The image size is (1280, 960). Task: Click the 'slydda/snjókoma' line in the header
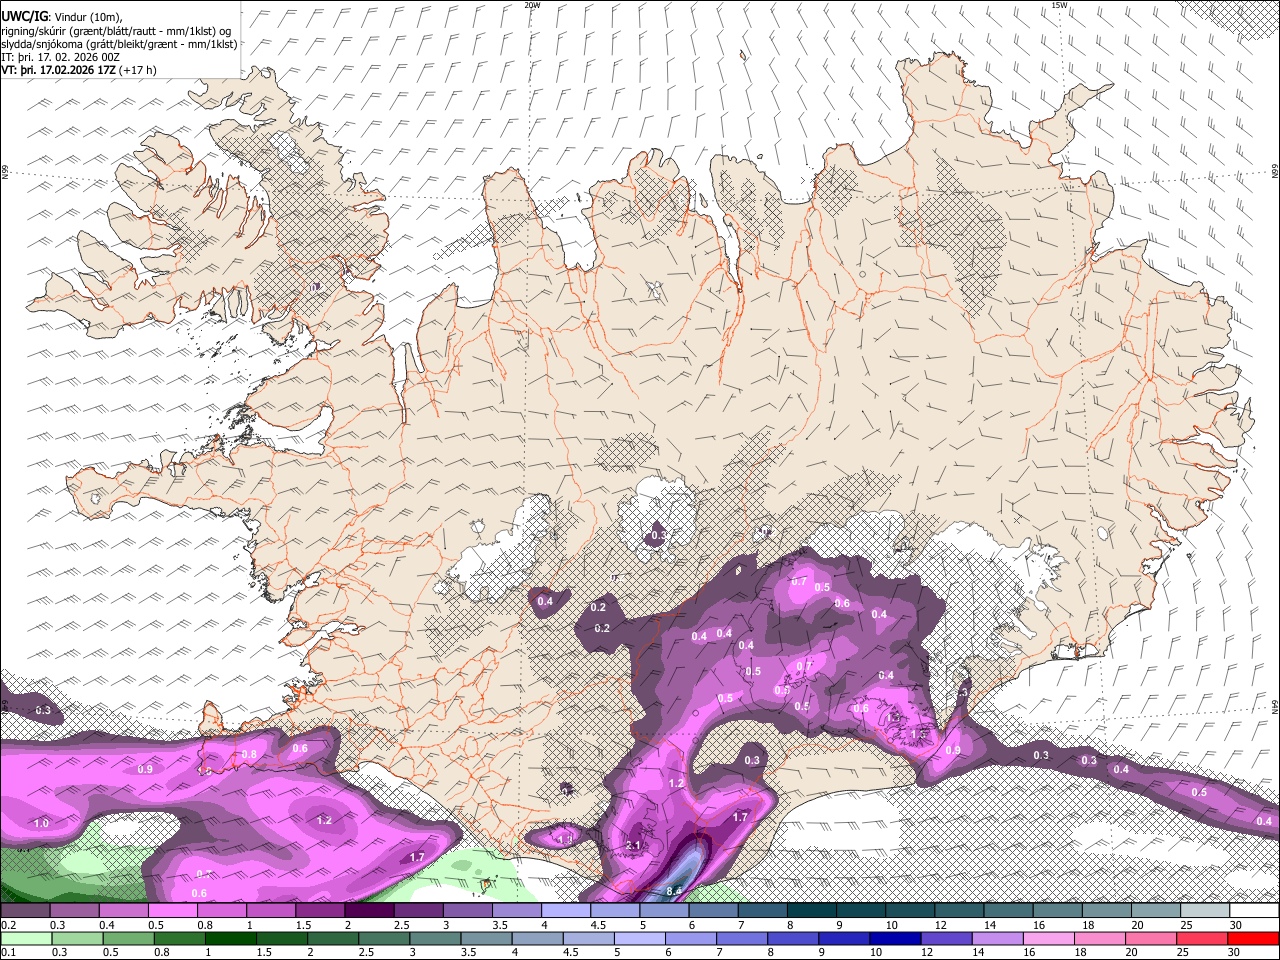[x=119, y=44]
